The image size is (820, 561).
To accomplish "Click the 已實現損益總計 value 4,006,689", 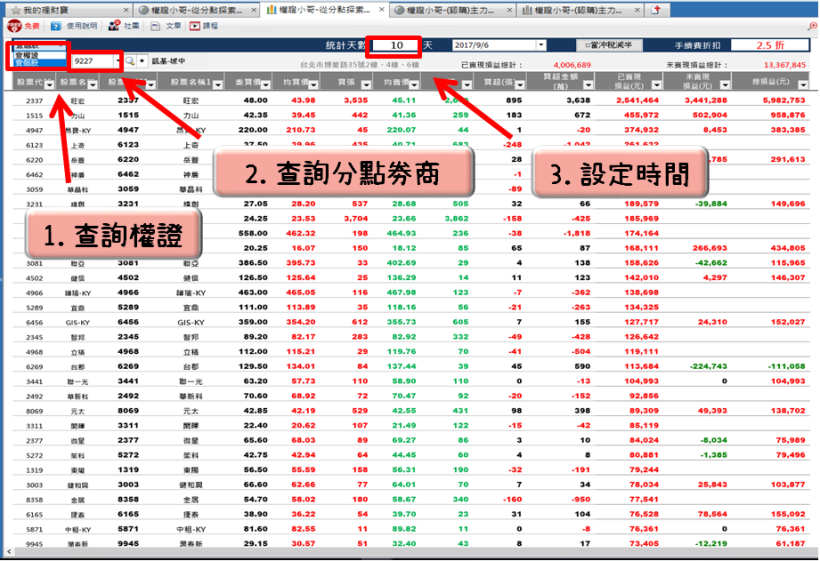I will (572, 65).
